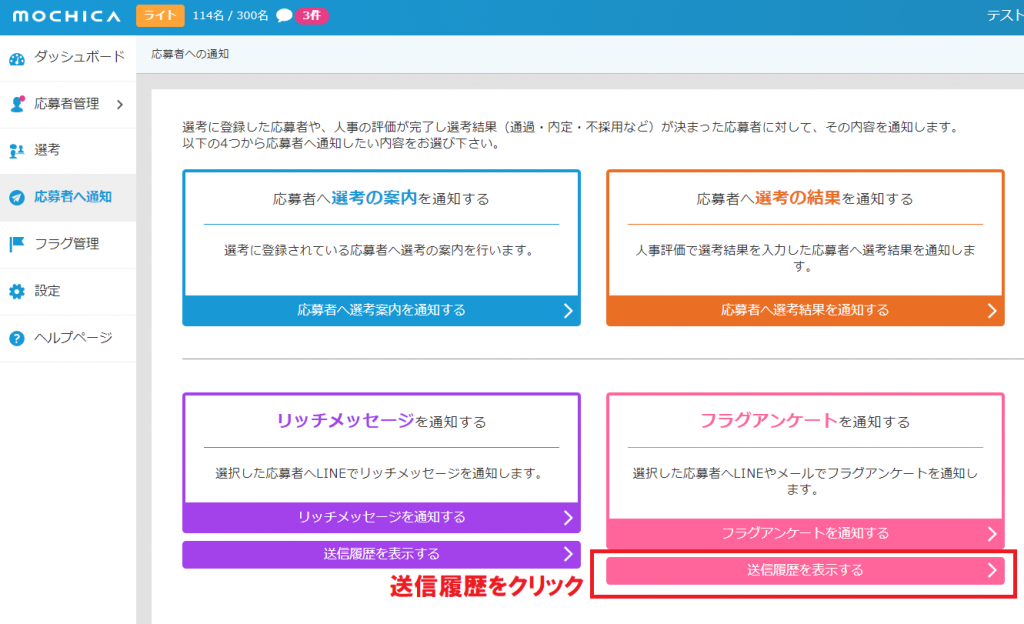Viewport: 1024px width, 624px height.
Task: Show pink 送信履歴を表示する history
Action: [x=805, y=570]
